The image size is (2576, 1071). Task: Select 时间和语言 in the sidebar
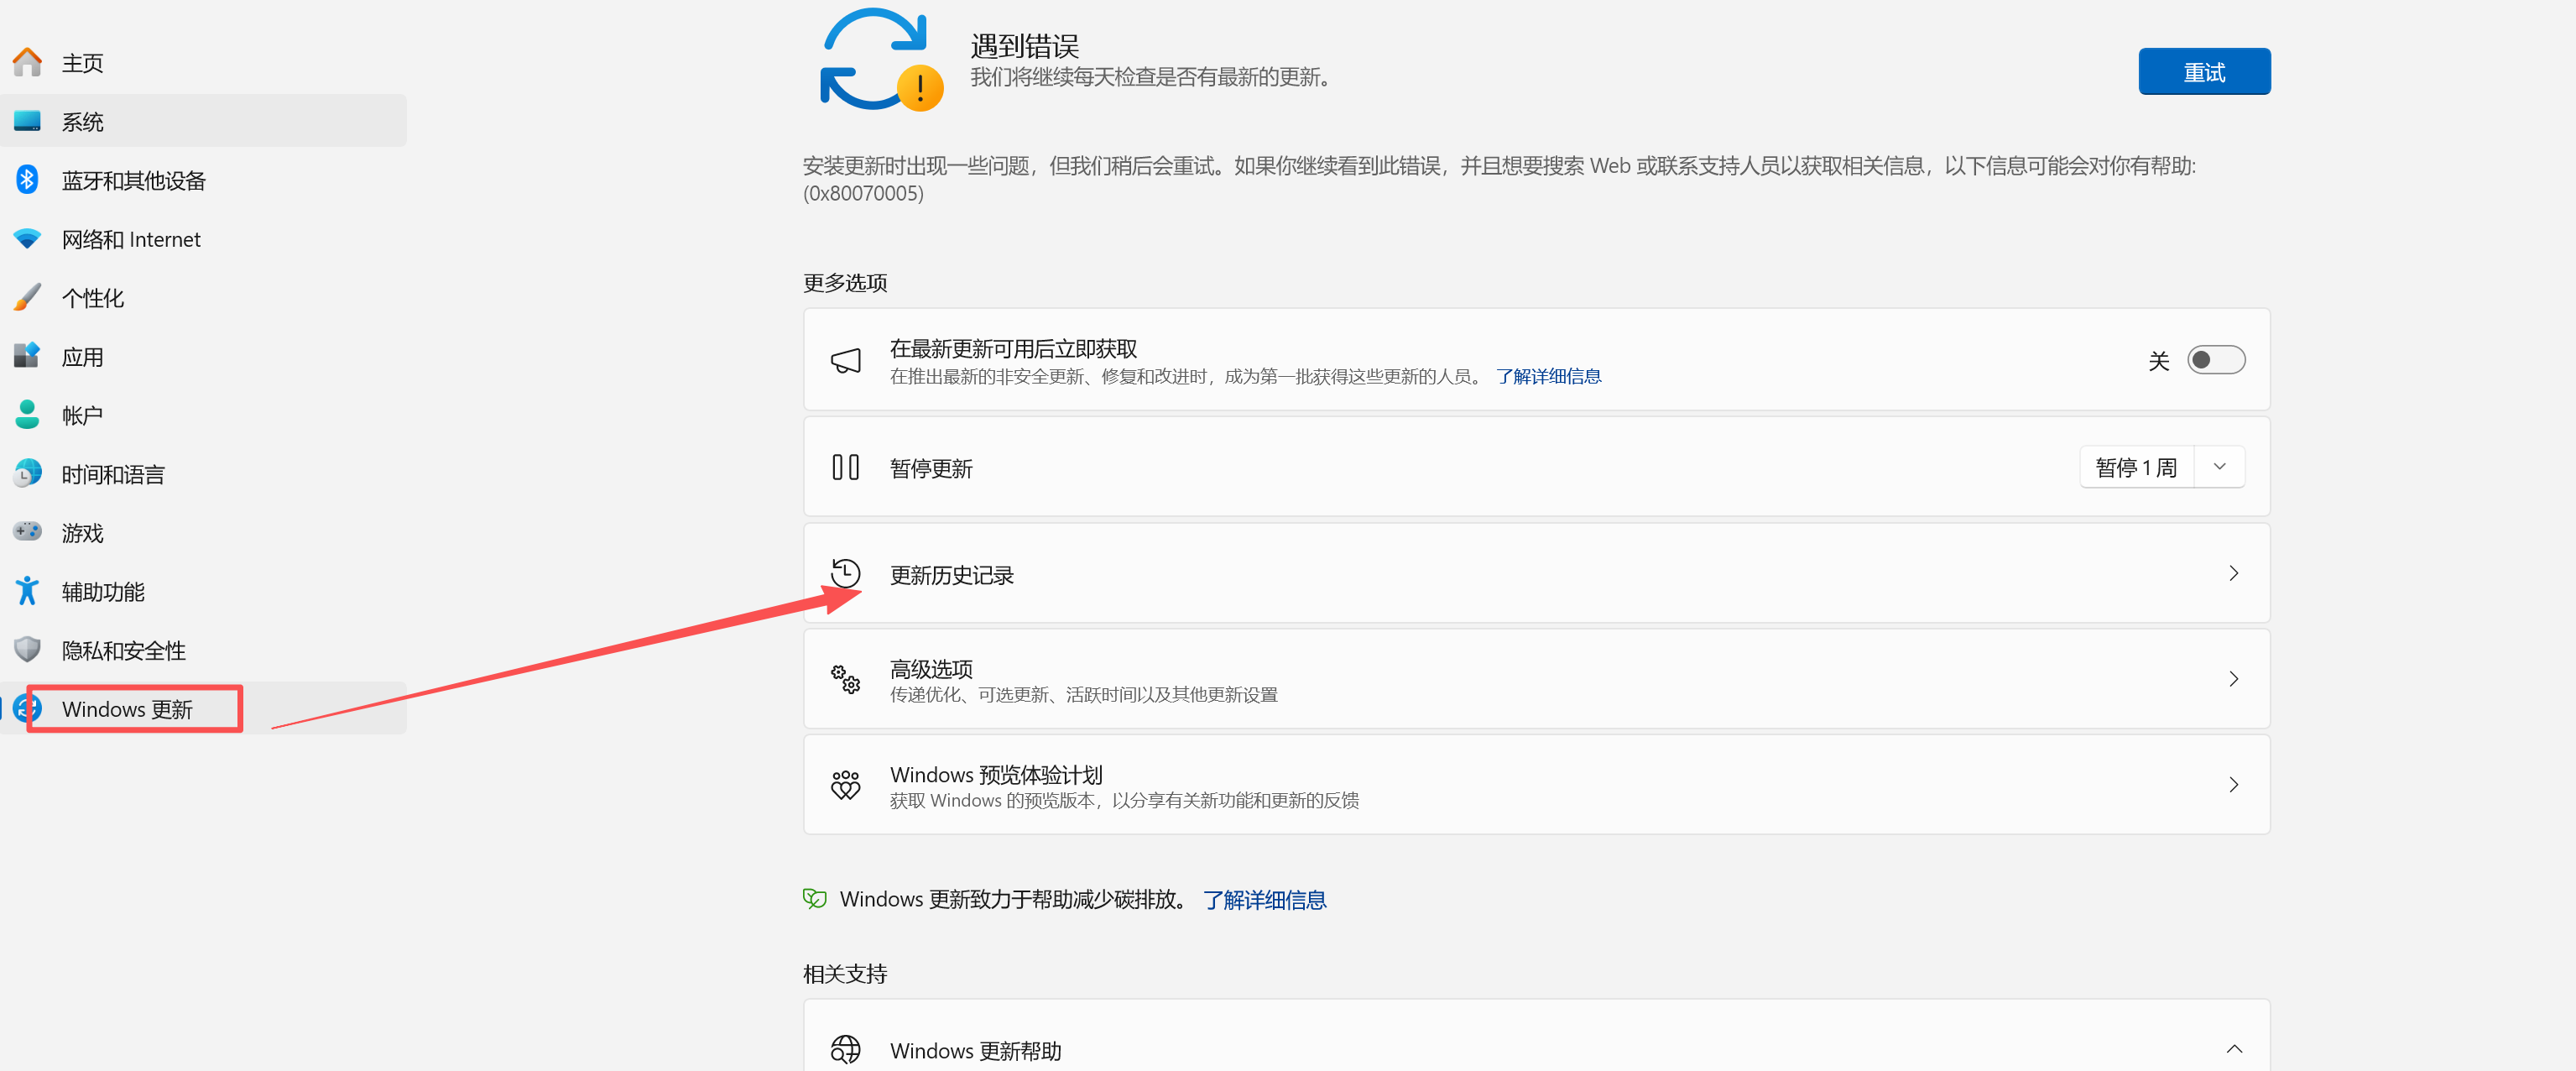[x=113, y=474]
